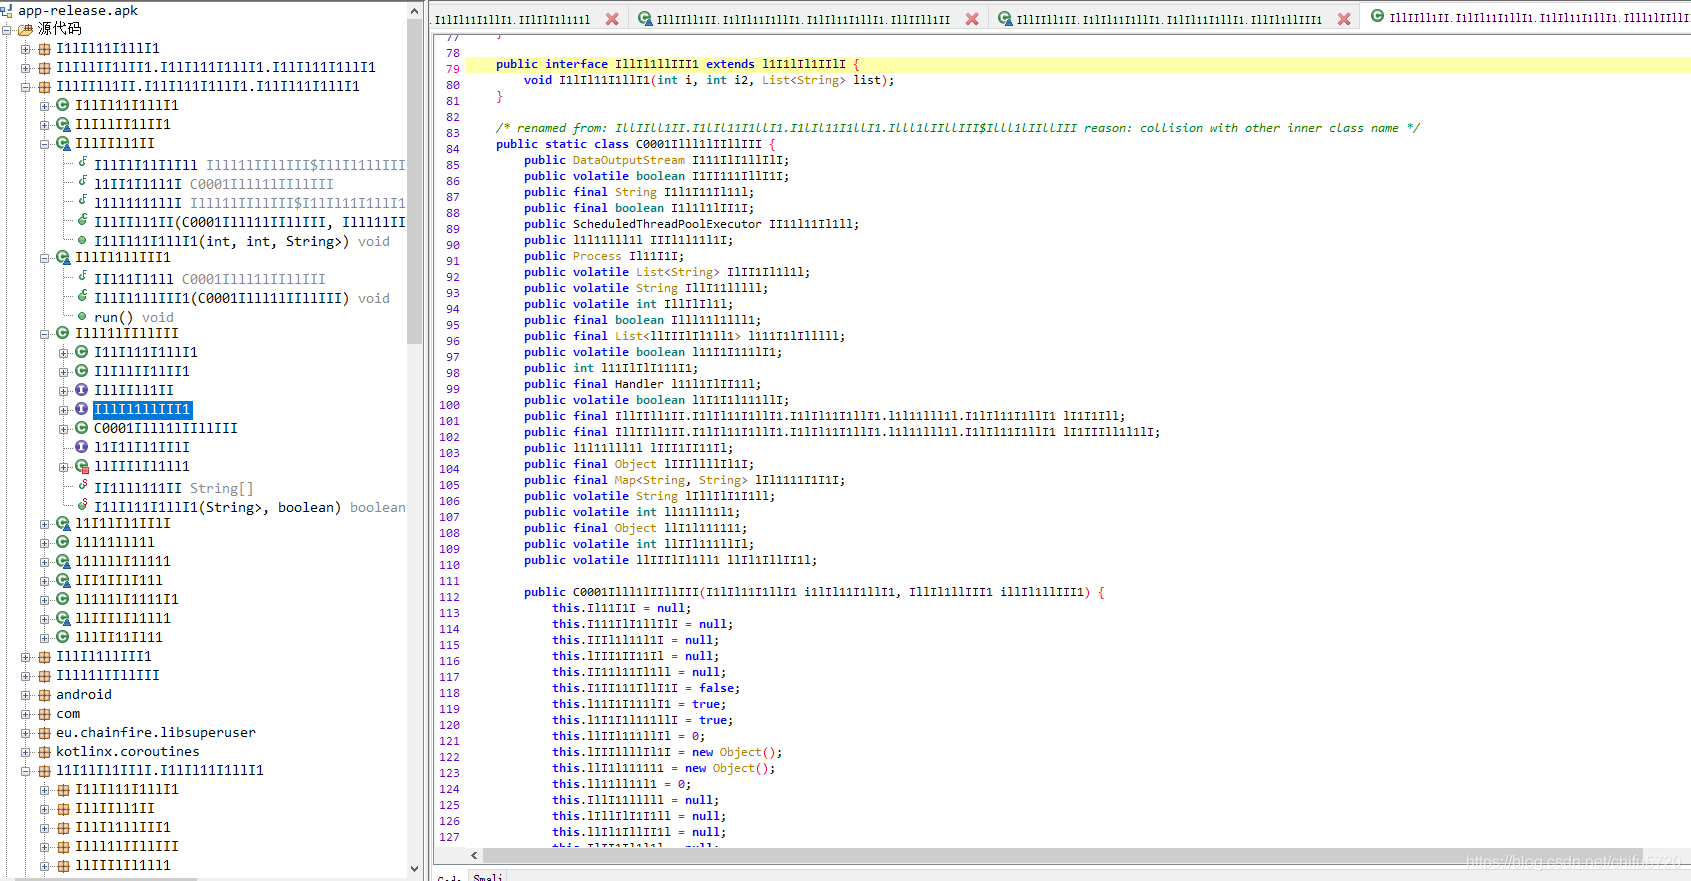Image resolution: width=1691 pixels, height=881 pixels.
Task: Close the first editor tab
Action: [612, 19]
